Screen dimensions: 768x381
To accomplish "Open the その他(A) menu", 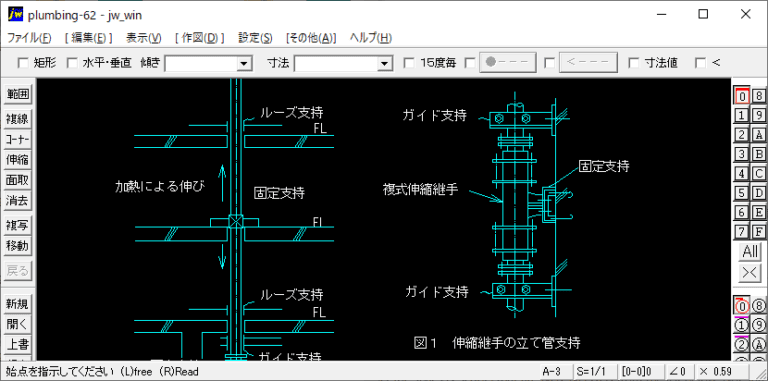I will 311,38.
